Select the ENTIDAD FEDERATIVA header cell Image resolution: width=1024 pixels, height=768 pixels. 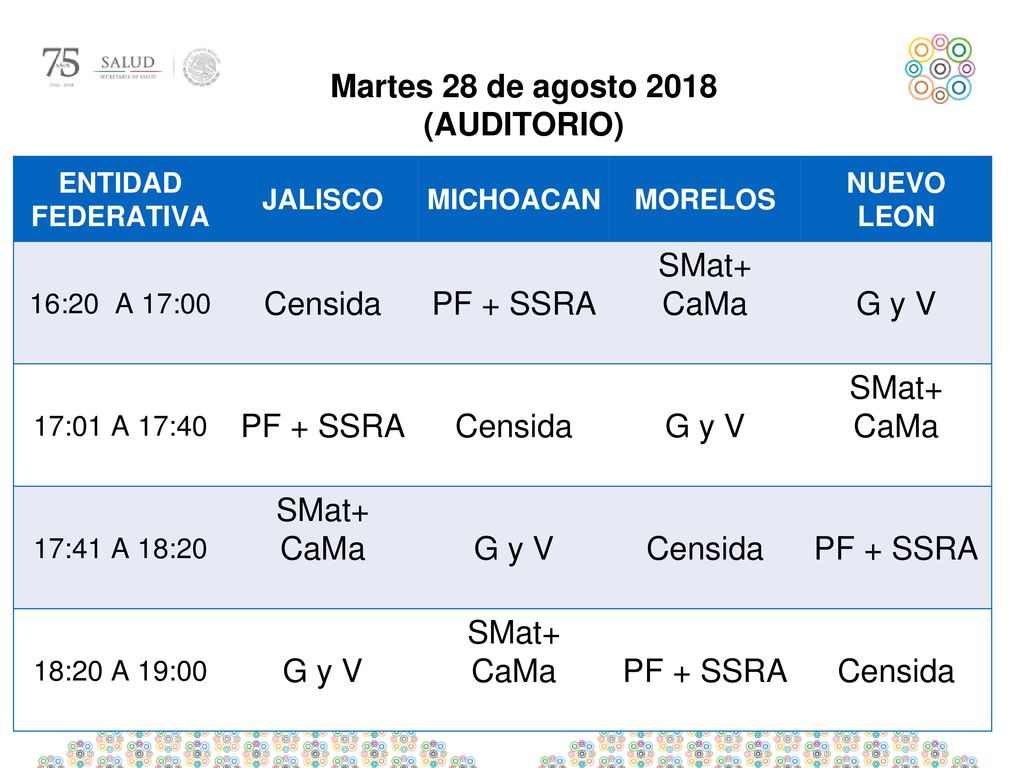(120, 199)
